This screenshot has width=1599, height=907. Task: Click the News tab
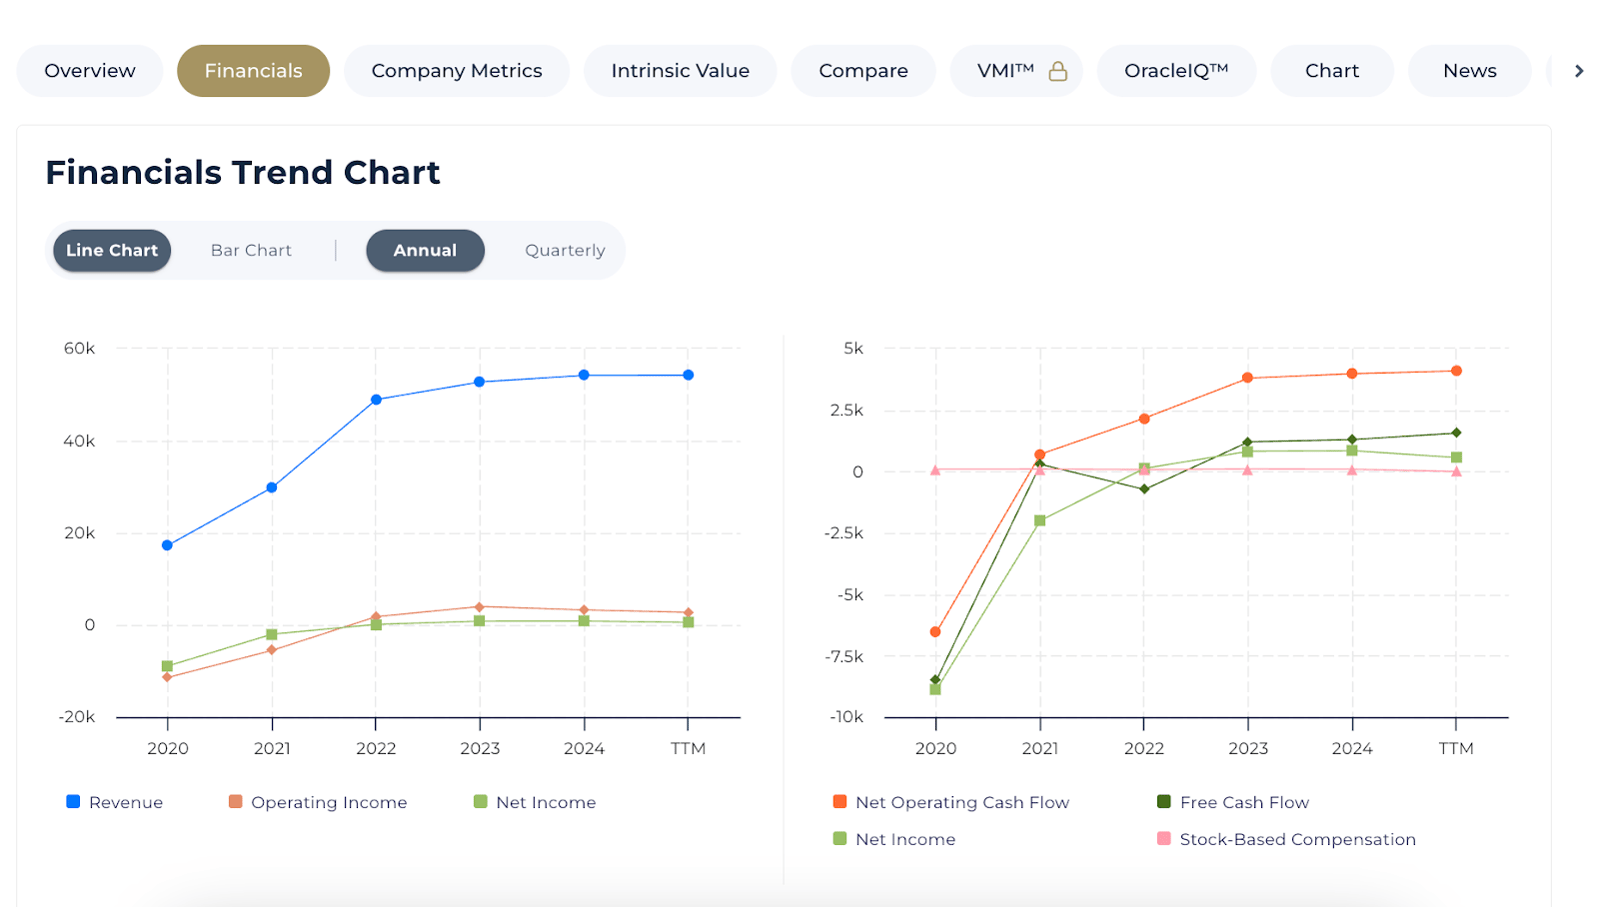coord(1469,71)
